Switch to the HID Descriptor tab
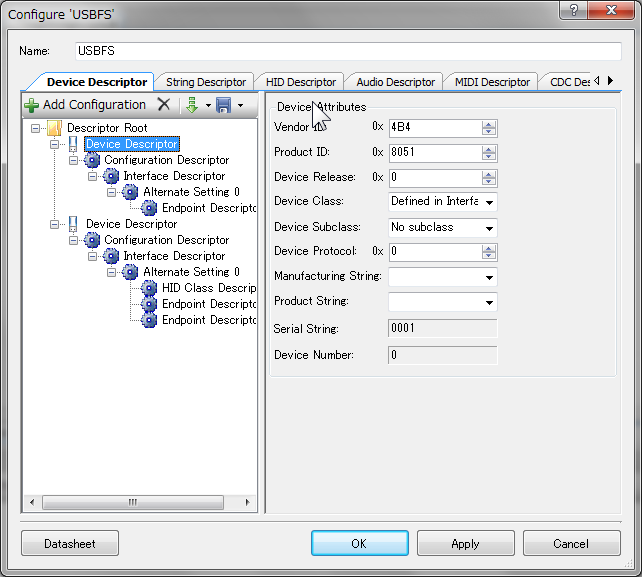The width and height of the screenshot is (642, 577). (301, 82)
